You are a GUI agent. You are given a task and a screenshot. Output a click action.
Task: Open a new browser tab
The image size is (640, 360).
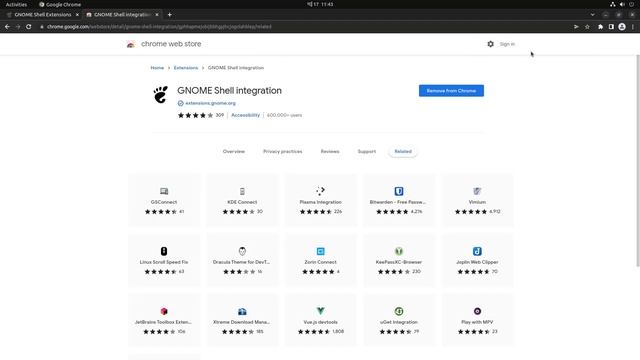[x=169, y=15]
